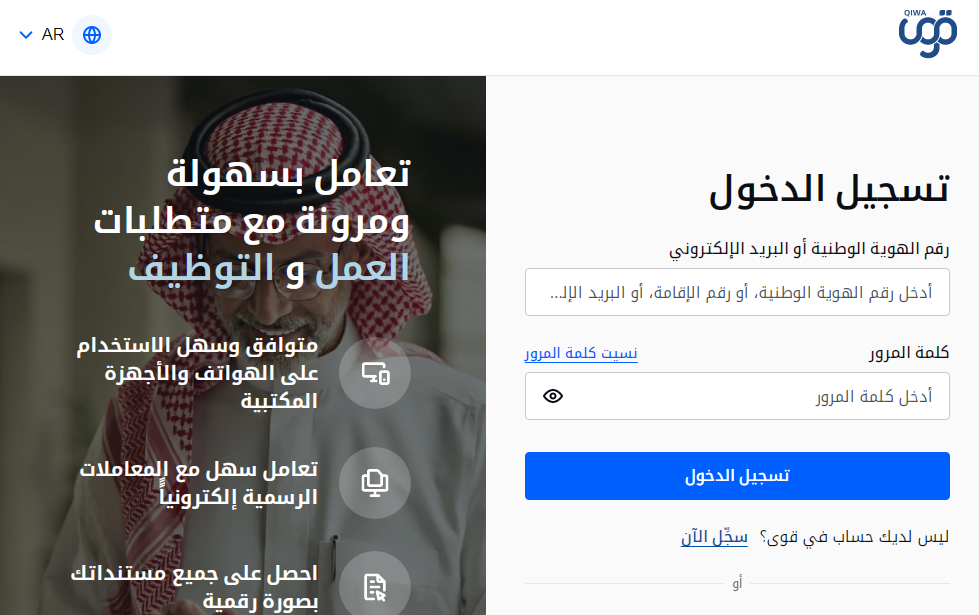Viewport: 979px width, 615px height.
Task: Click the احصل على جميع مستنداتك text
Action: click(x=194, y=587)
